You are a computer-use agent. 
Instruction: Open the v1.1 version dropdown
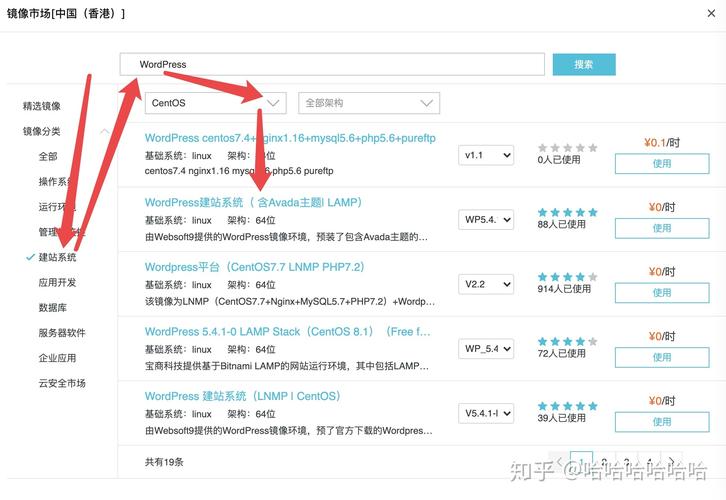tap(486, 155)
